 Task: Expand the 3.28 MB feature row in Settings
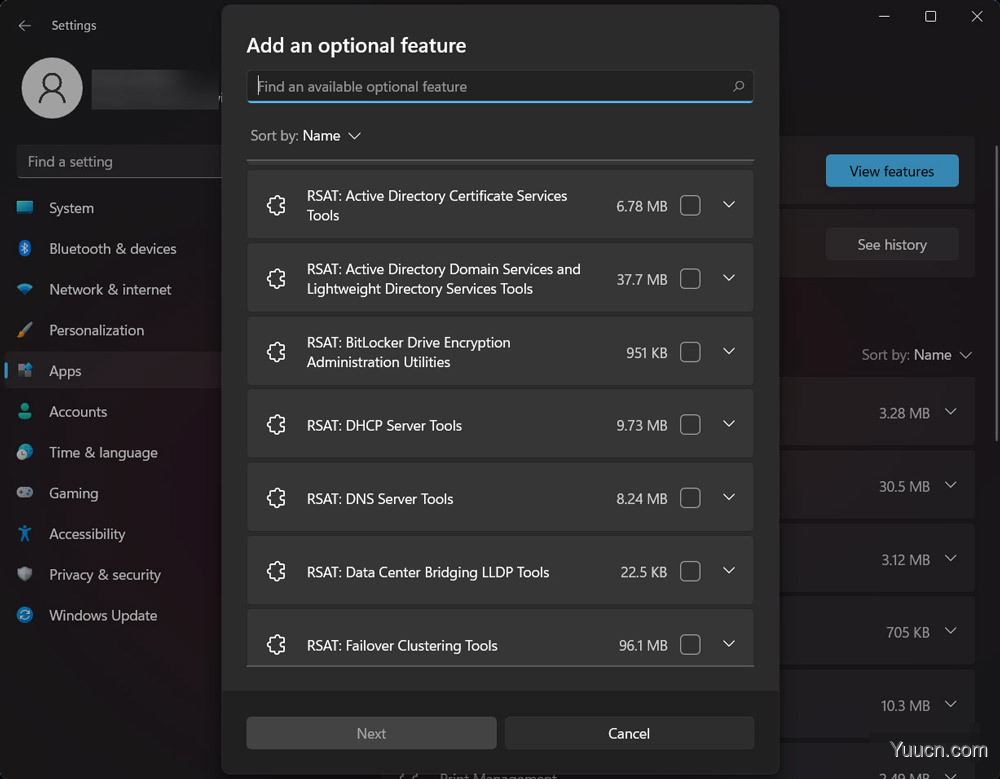click(x=950, y=412)
